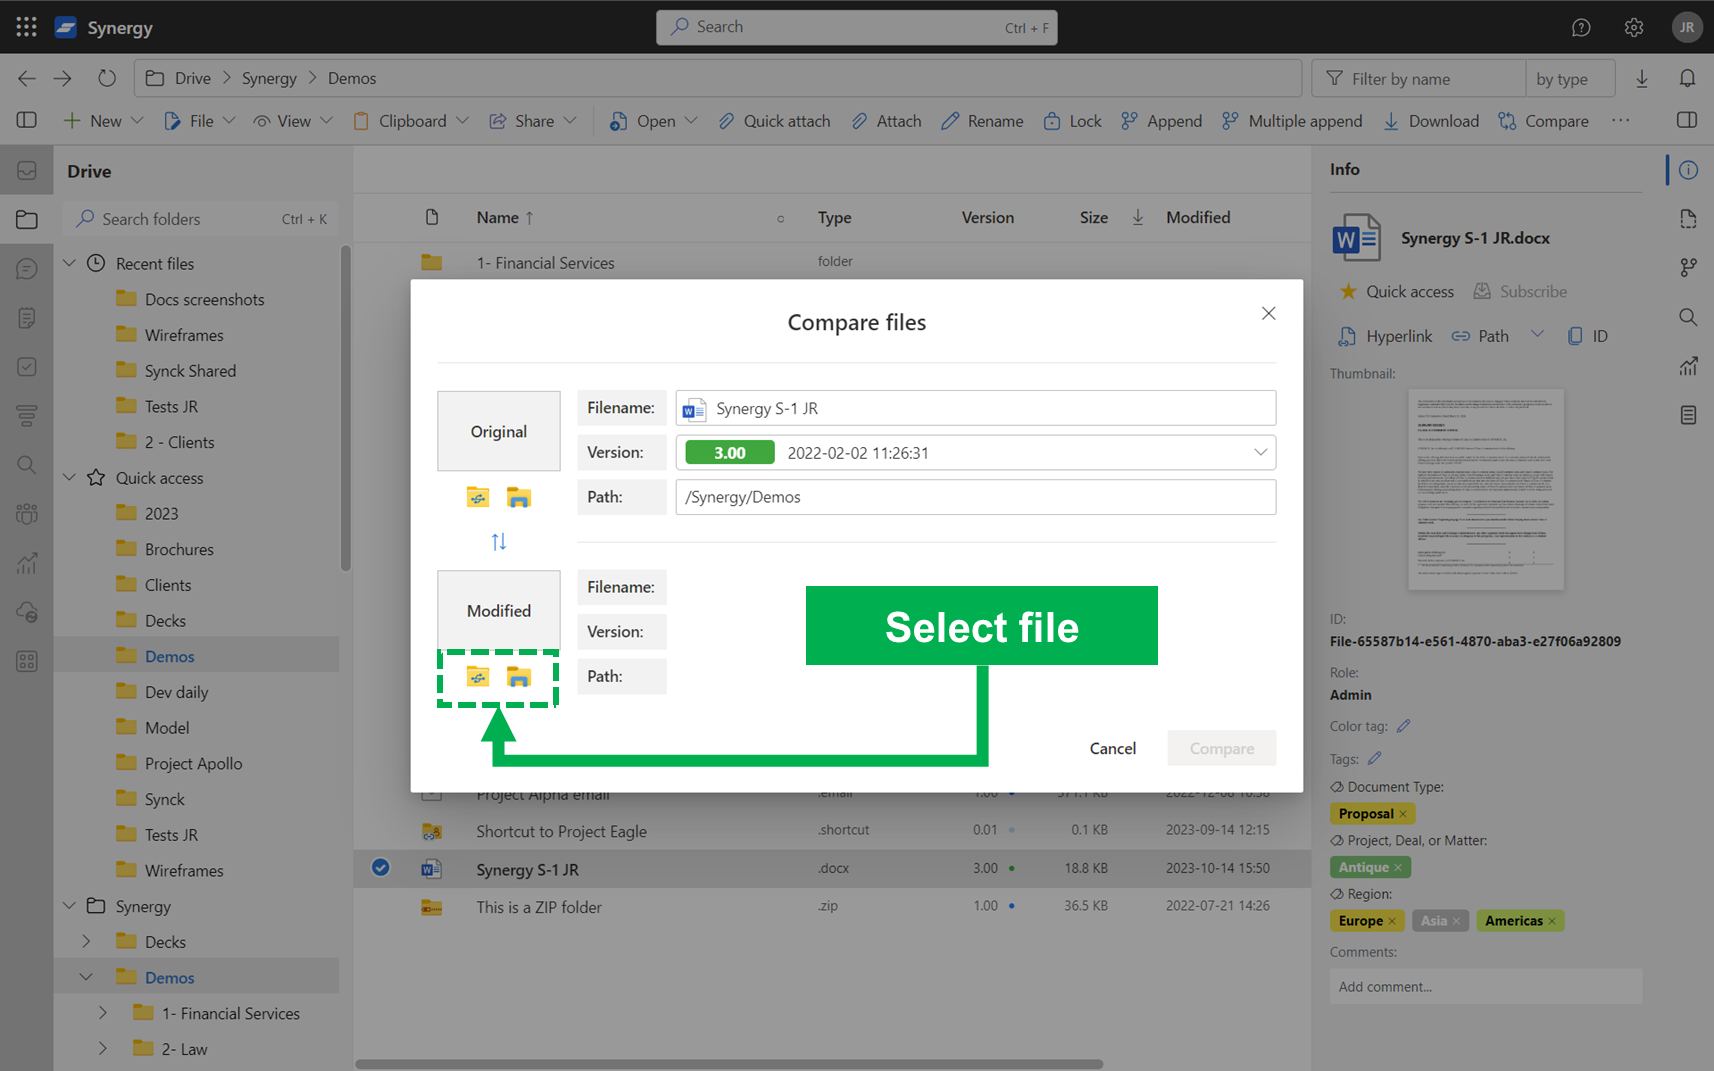Open the branch versions icon in right rail
The height and width of the screenshot is (1071, 1714).
[1688, 267]
